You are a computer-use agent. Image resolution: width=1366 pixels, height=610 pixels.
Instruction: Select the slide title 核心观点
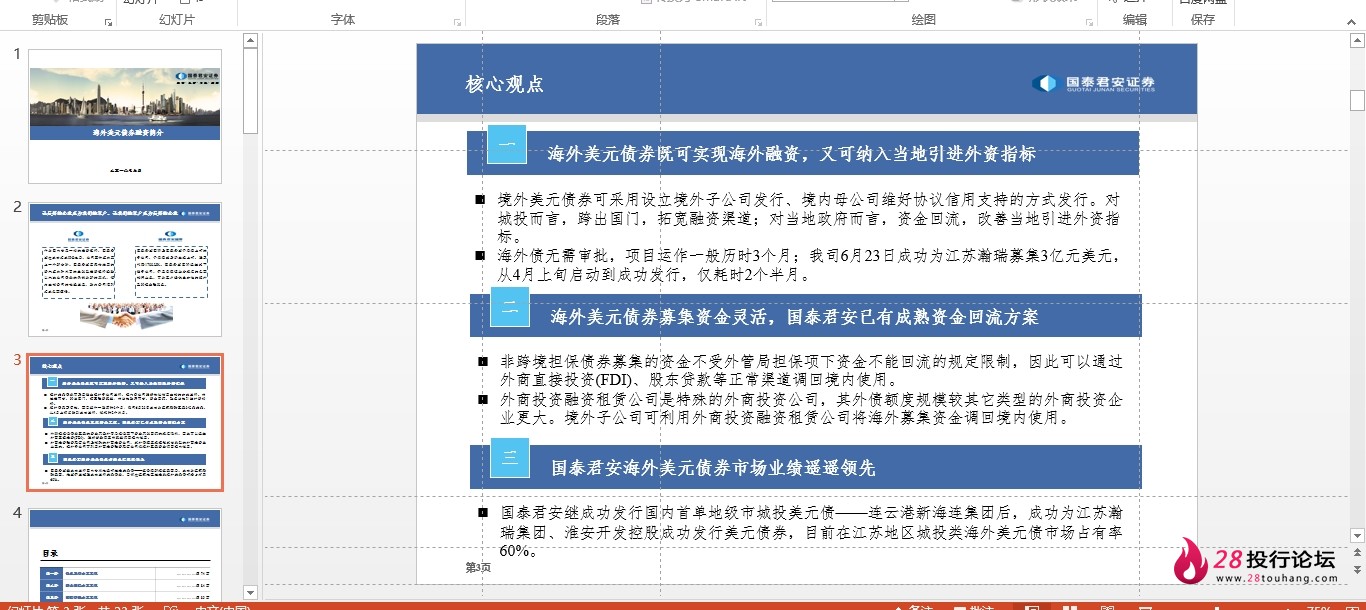pos(504,84)
